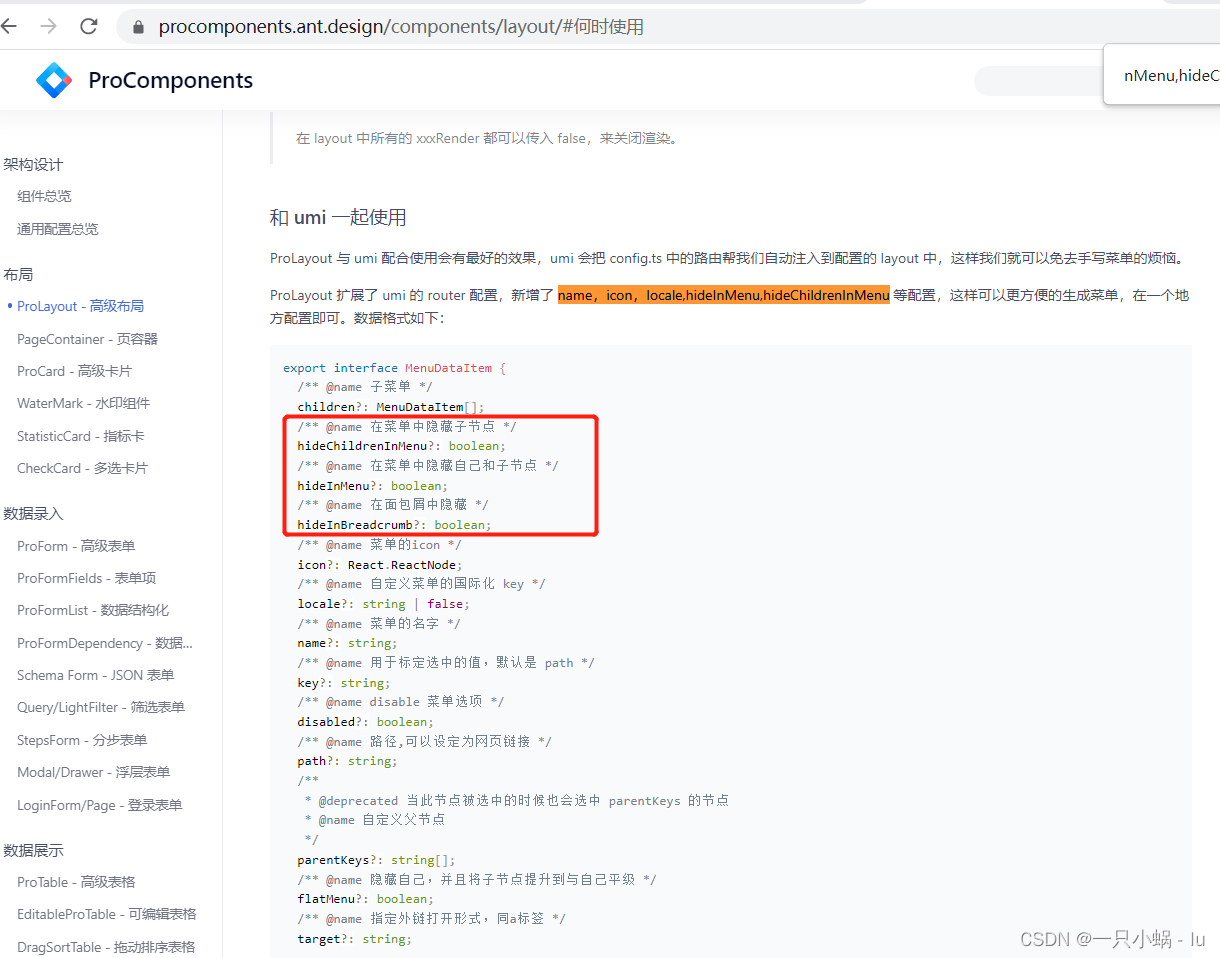
Task: Open ProFormFields - 表单项 page
Action: (x=87, y=578)
